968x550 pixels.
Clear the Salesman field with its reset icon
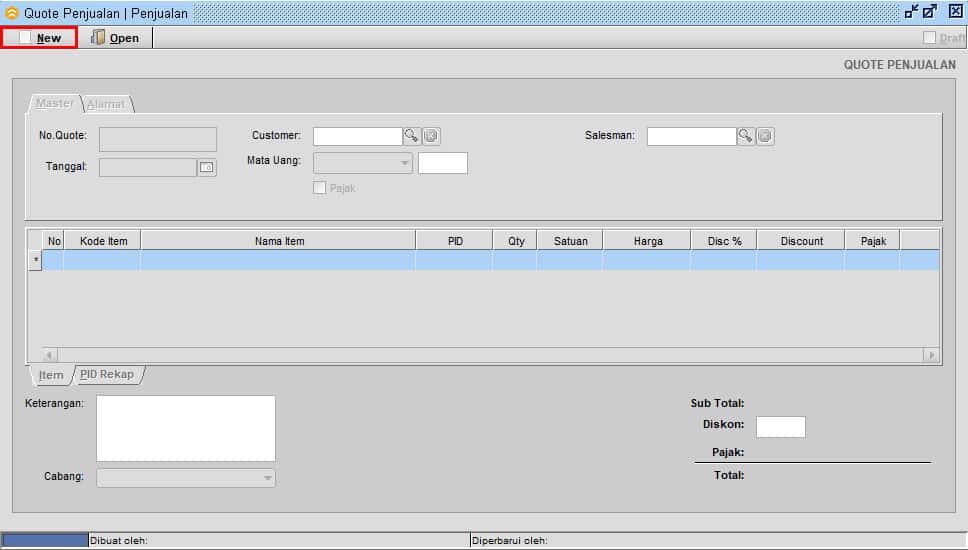click(765, 136)
